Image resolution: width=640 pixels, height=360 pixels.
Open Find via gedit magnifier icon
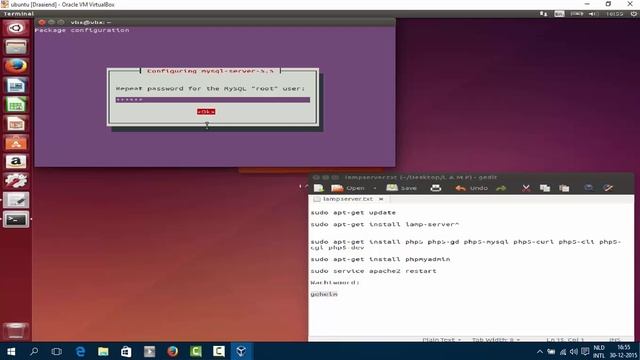(588, 188)
